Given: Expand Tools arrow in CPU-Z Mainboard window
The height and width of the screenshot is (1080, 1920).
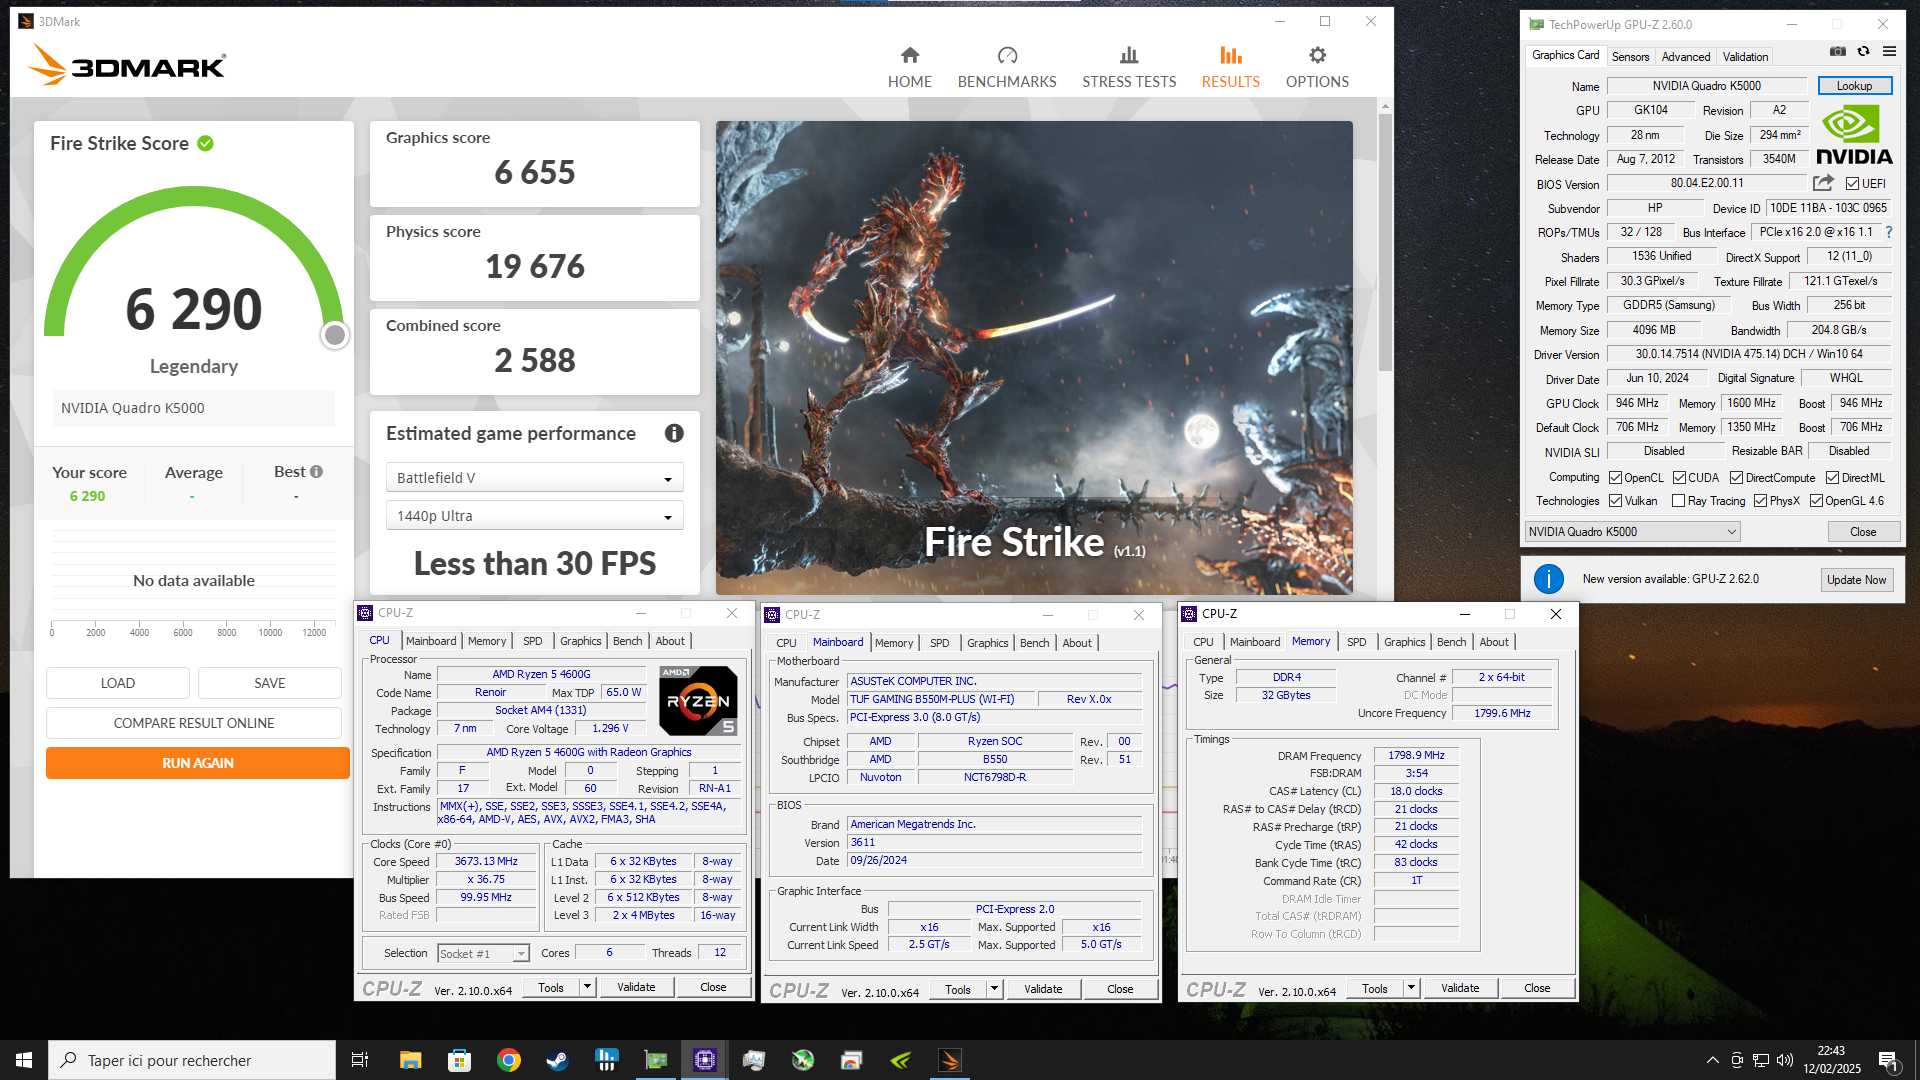Looking at the screenshot, I should tap(995, 989).
